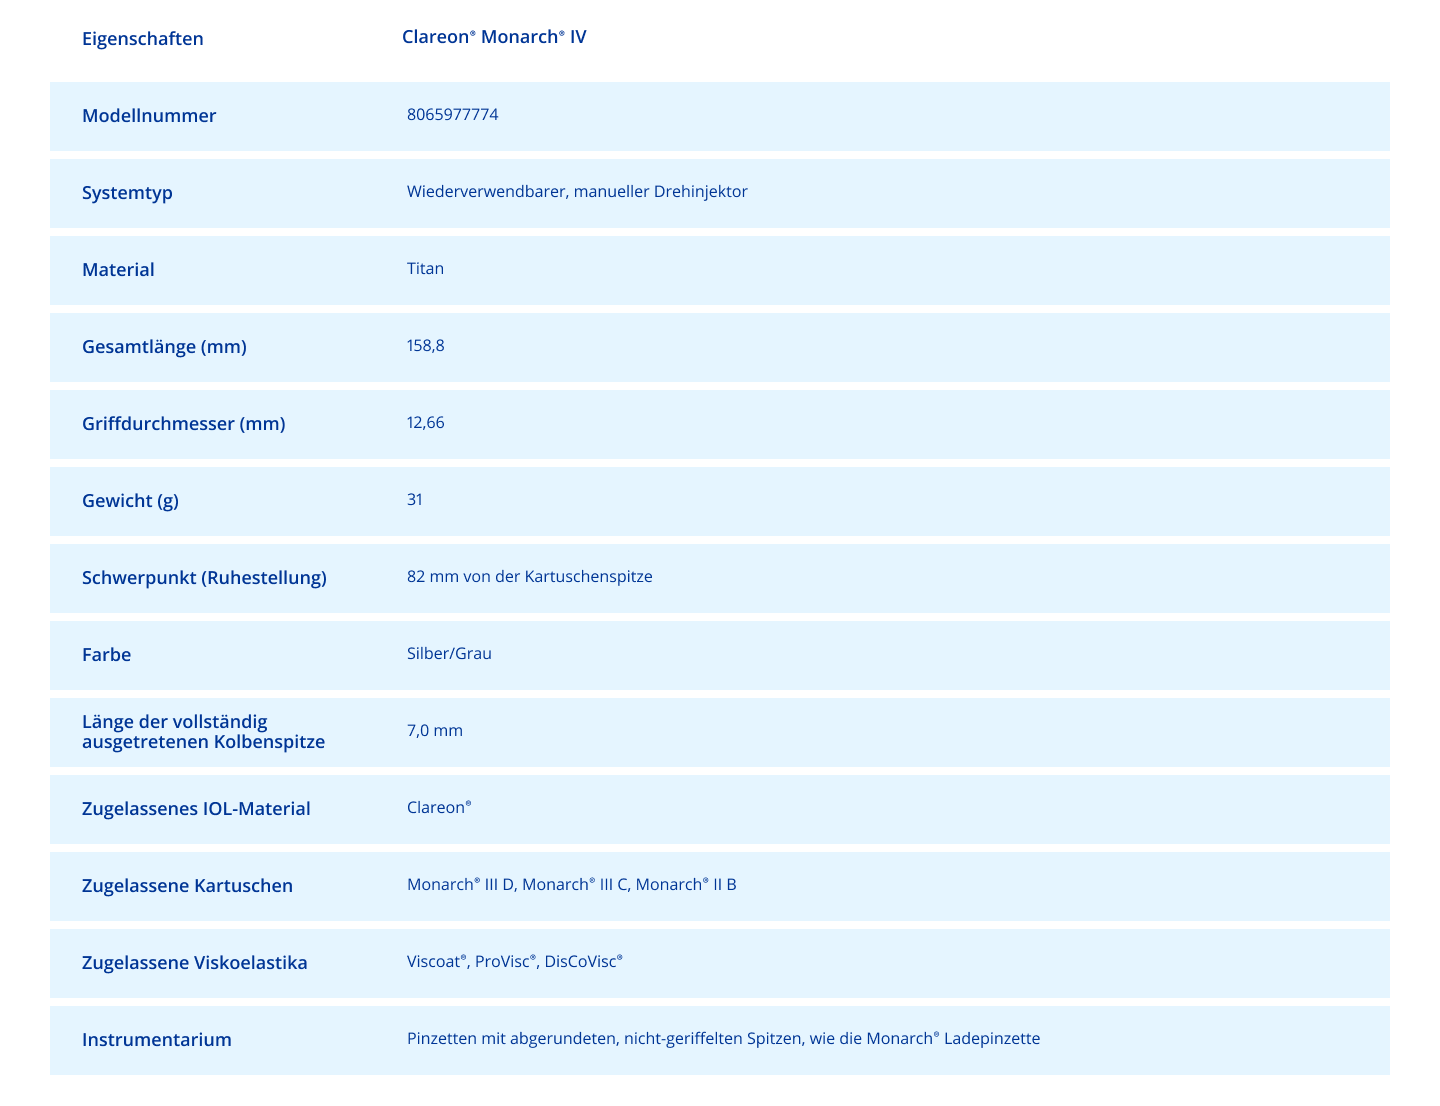
Task: Click the 'Titan' material value
Action: click(x=425, y=269)
